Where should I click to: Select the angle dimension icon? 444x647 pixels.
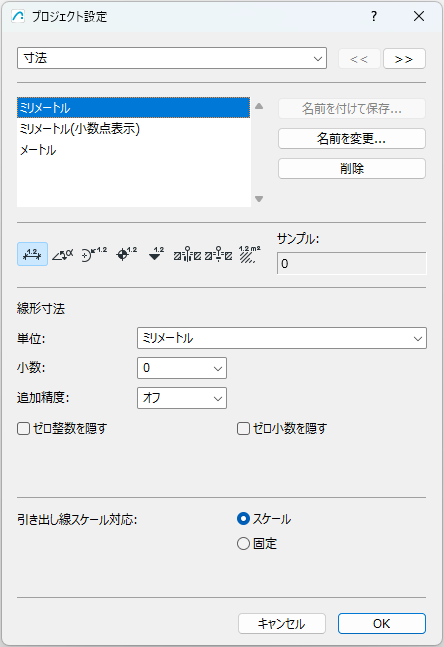click(63, 255)
